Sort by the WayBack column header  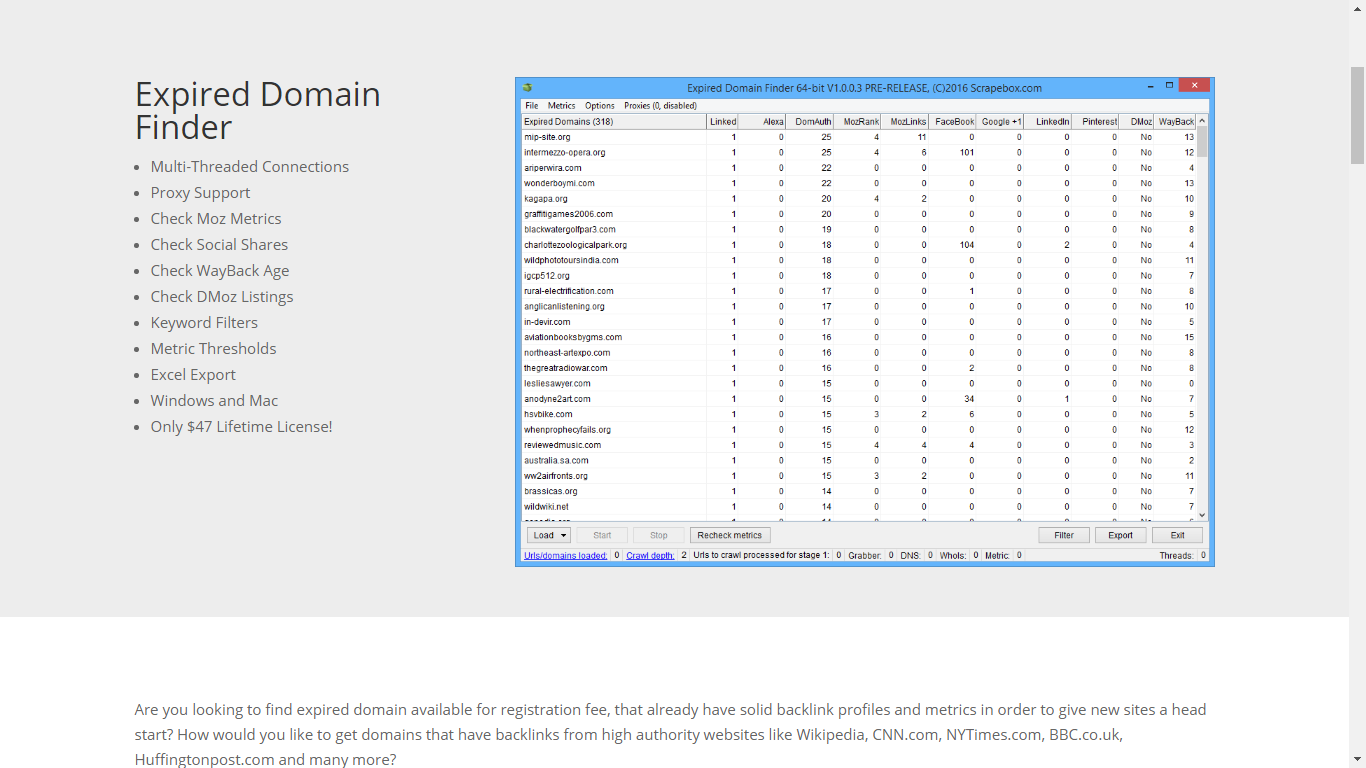(x=1176, y=121)
